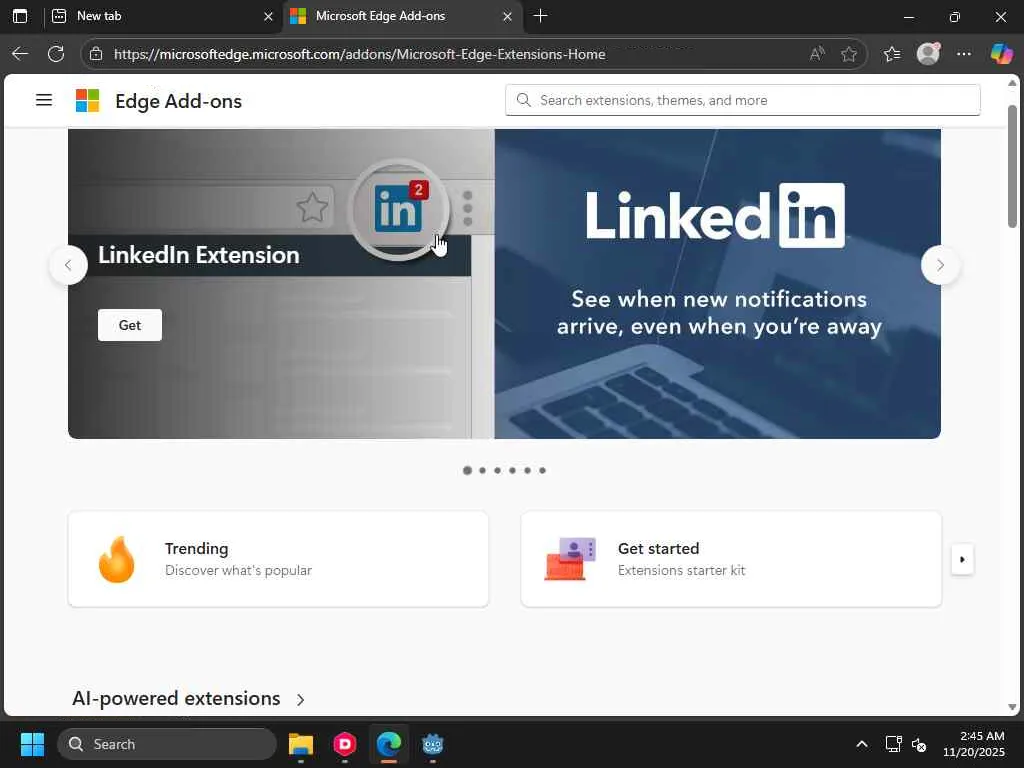
Task: Launch Copilot from the toolbar
Action: click(x=1001, y=54)
